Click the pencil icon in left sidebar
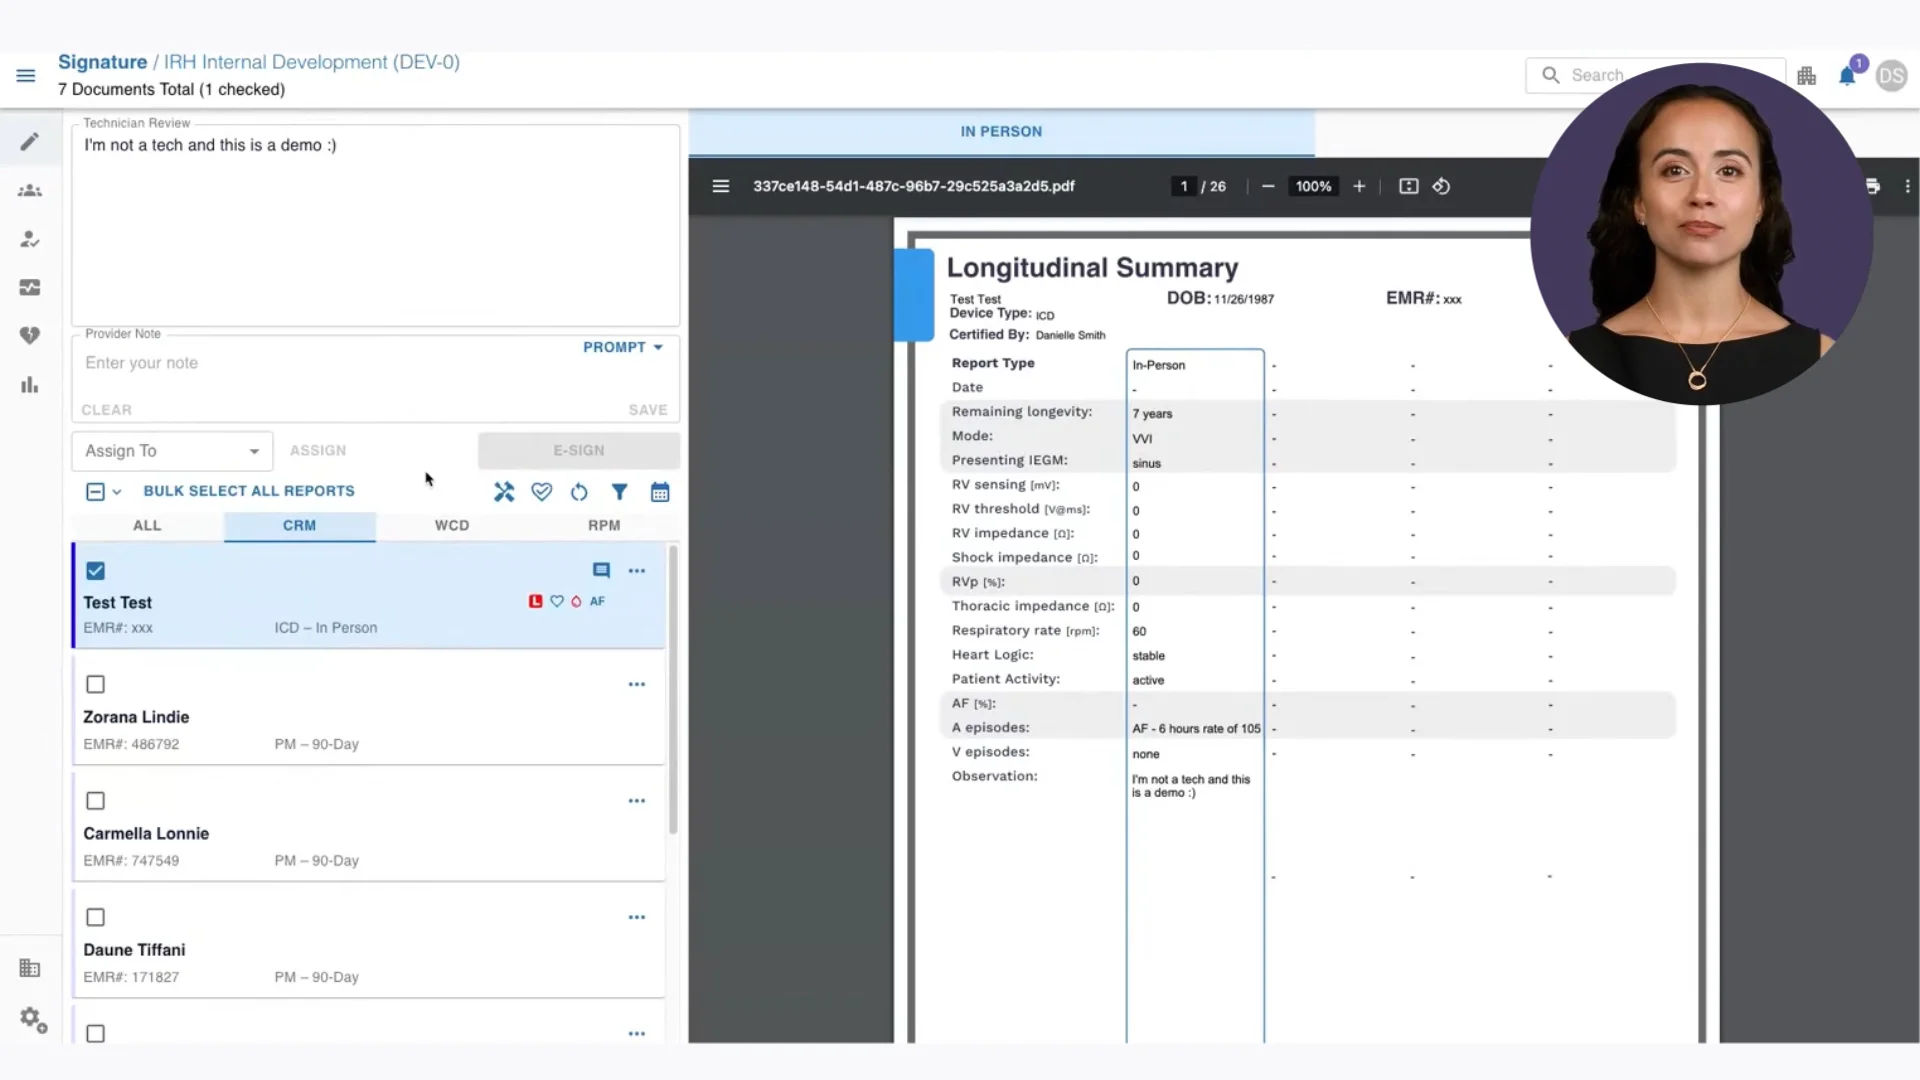This screenshot has width=1920, height=1080. point(30,142)
